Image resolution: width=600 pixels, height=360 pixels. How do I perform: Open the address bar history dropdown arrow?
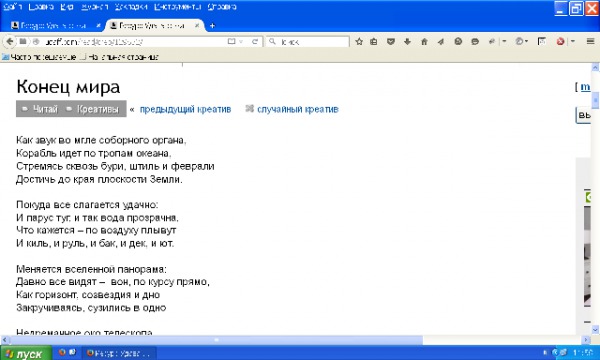[x=241, y=41]
